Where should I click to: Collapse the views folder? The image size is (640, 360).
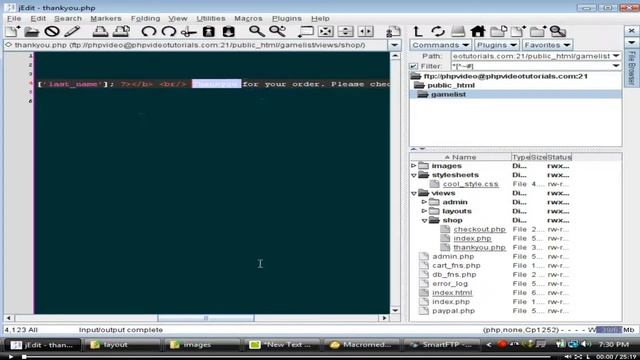[413, 193]
